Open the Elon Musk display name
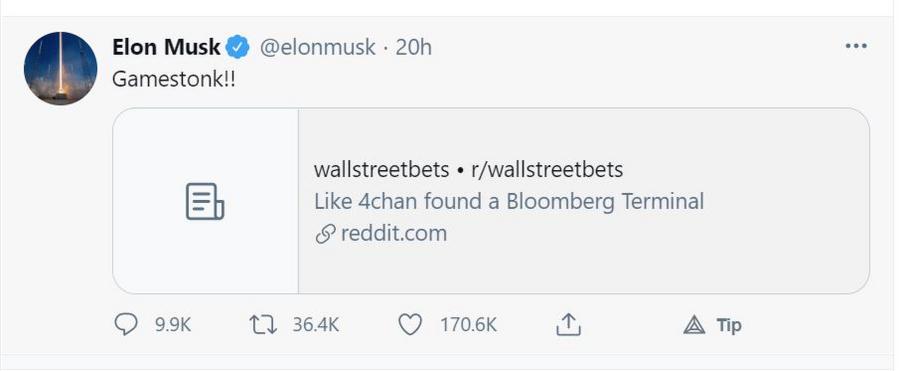900x371 pixels. (166, 47)
